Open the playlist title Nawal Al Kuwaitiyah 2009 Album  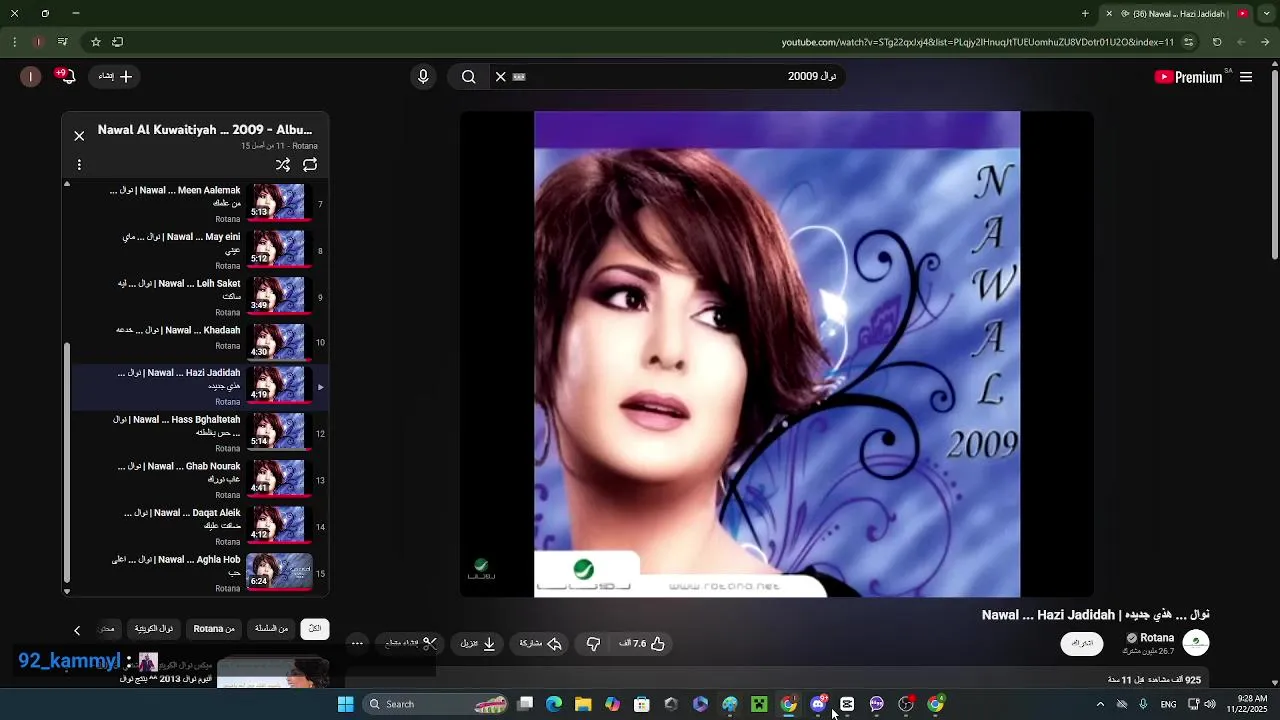205,130
